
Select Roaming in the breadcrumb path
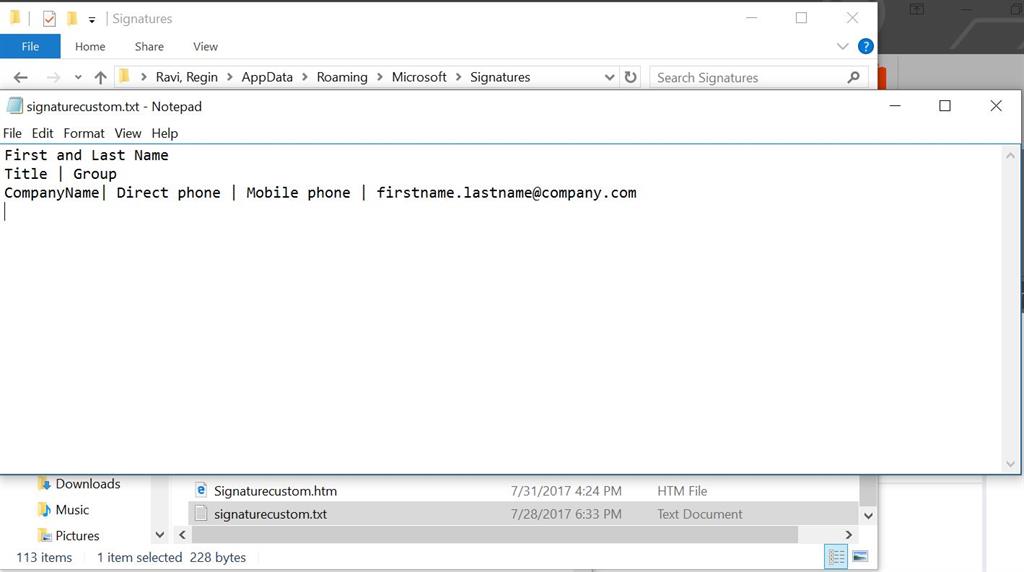point(342,77)
